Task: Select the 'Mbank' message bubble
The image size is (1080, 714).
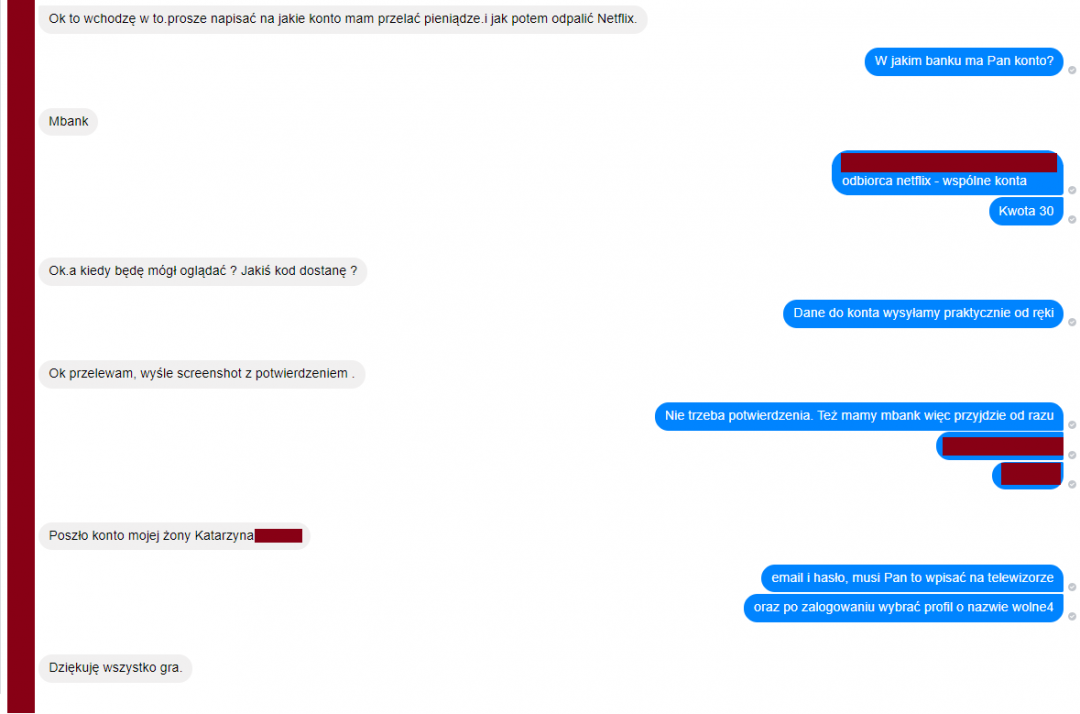Action: tap(68, 122)
